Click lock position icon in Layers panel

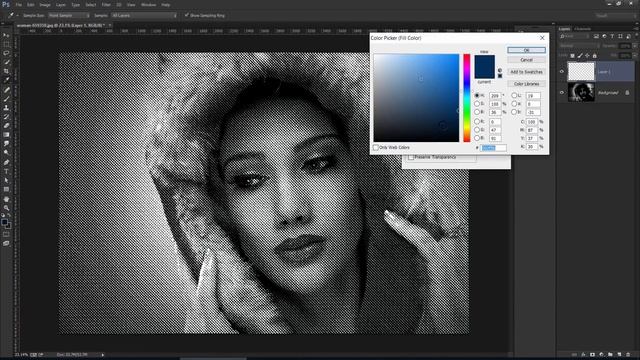[x=587, y=56]
